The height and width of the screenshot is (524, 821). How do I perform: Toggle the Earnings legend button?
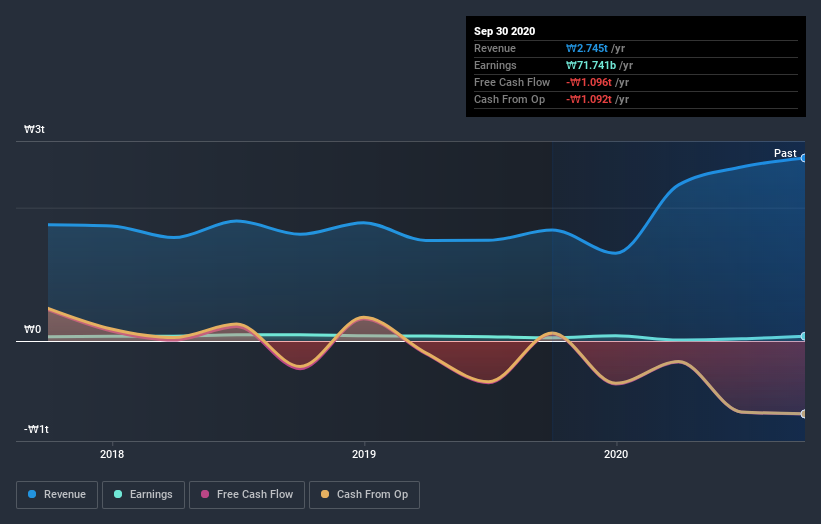pos(143,495)
